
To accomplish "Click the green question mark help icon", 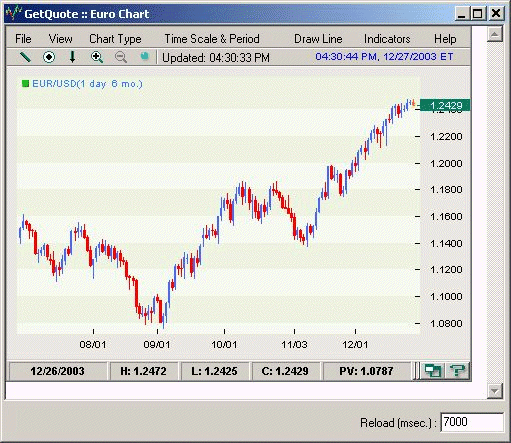I will coord(457,371).
